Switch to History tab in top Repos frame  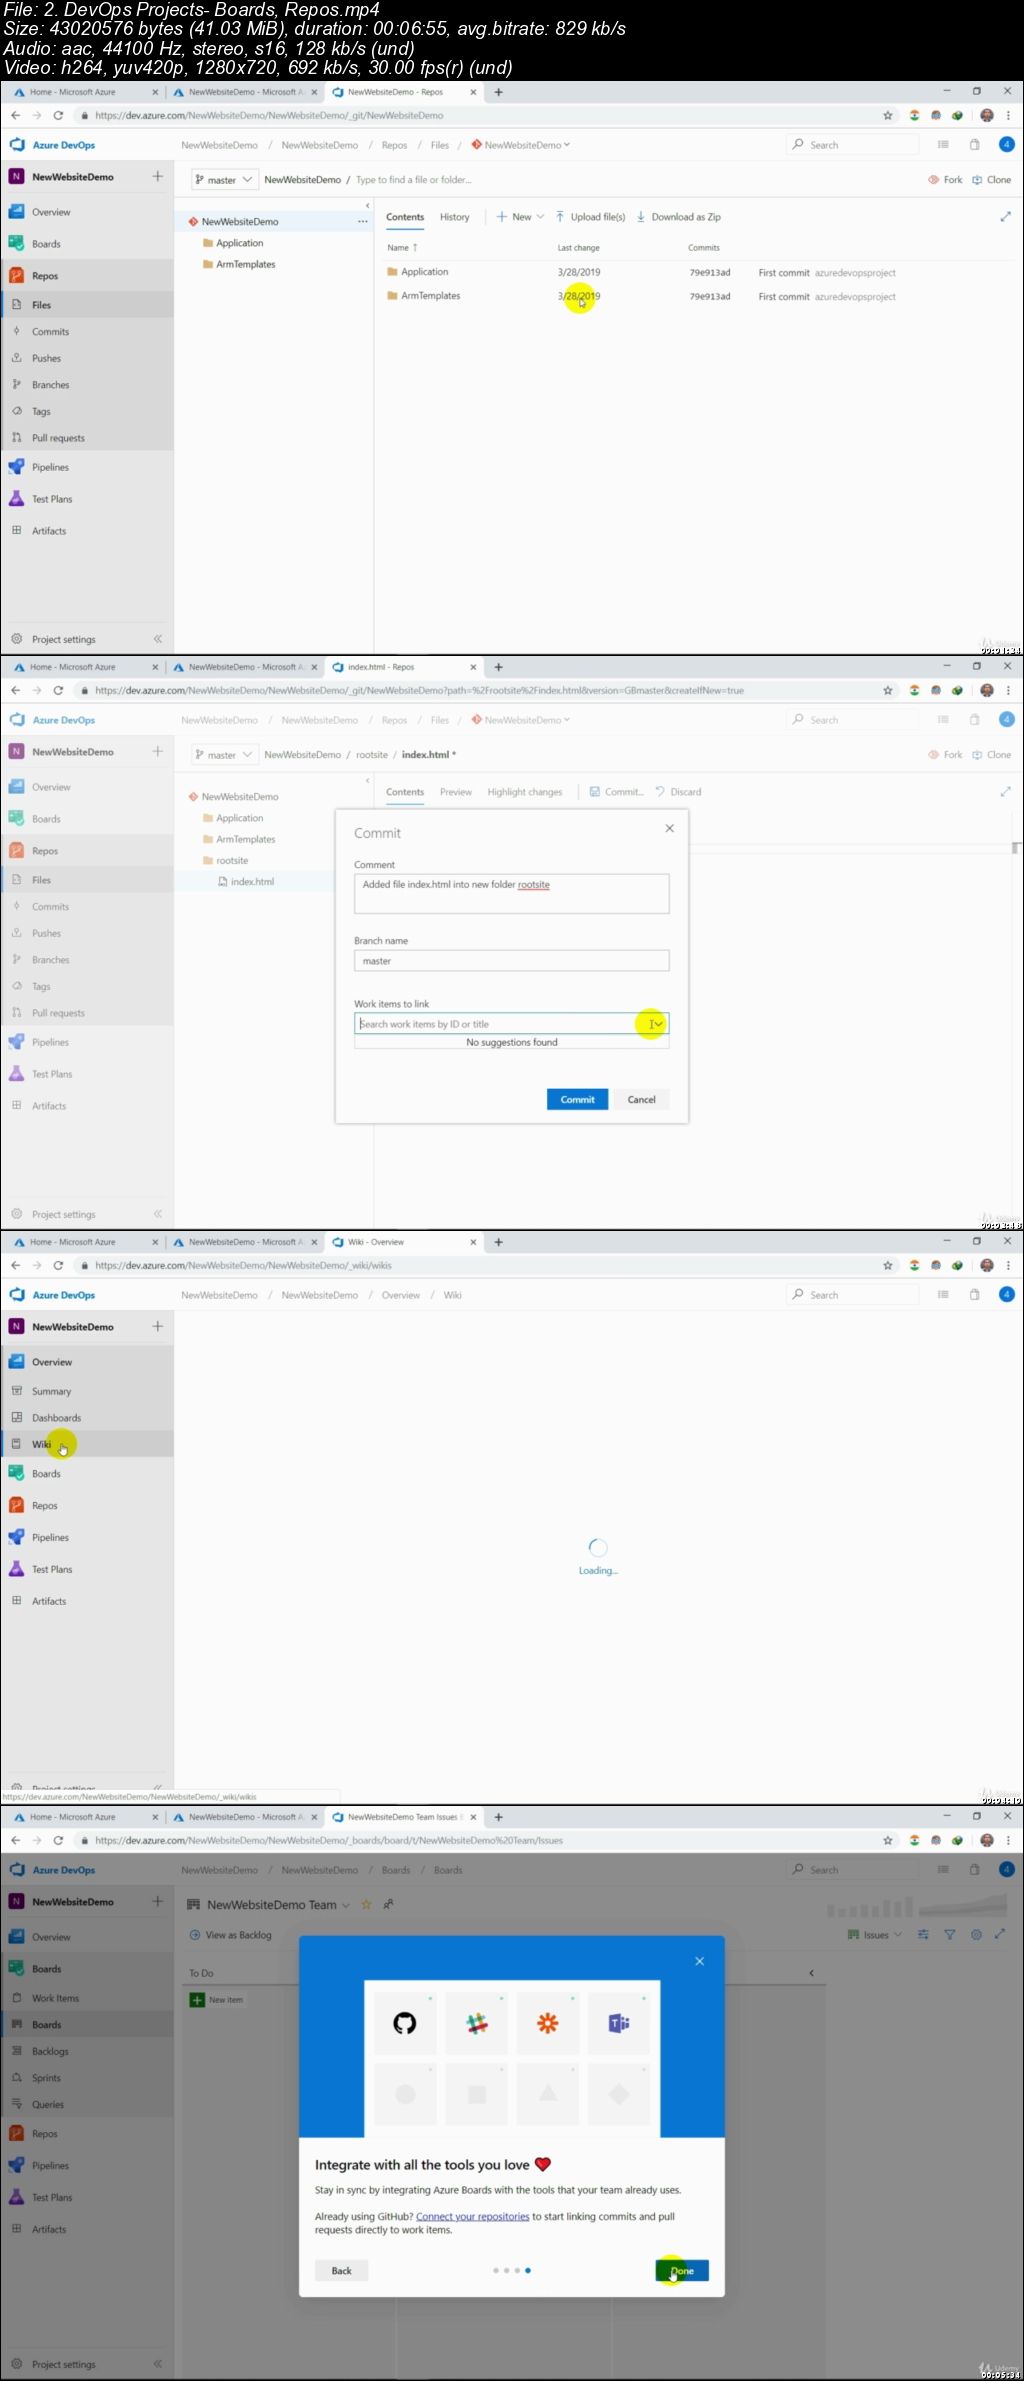click(x=454, y=217)
